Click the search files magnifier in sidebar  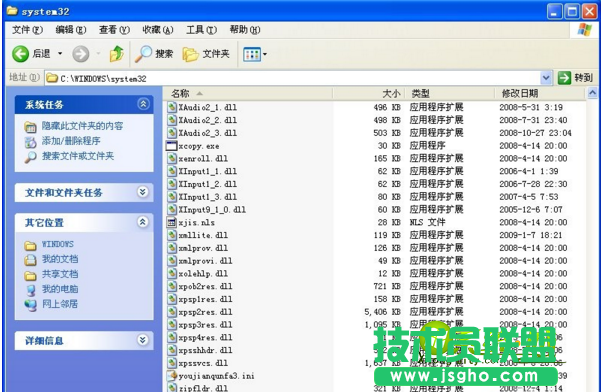[x=30, y=157]
